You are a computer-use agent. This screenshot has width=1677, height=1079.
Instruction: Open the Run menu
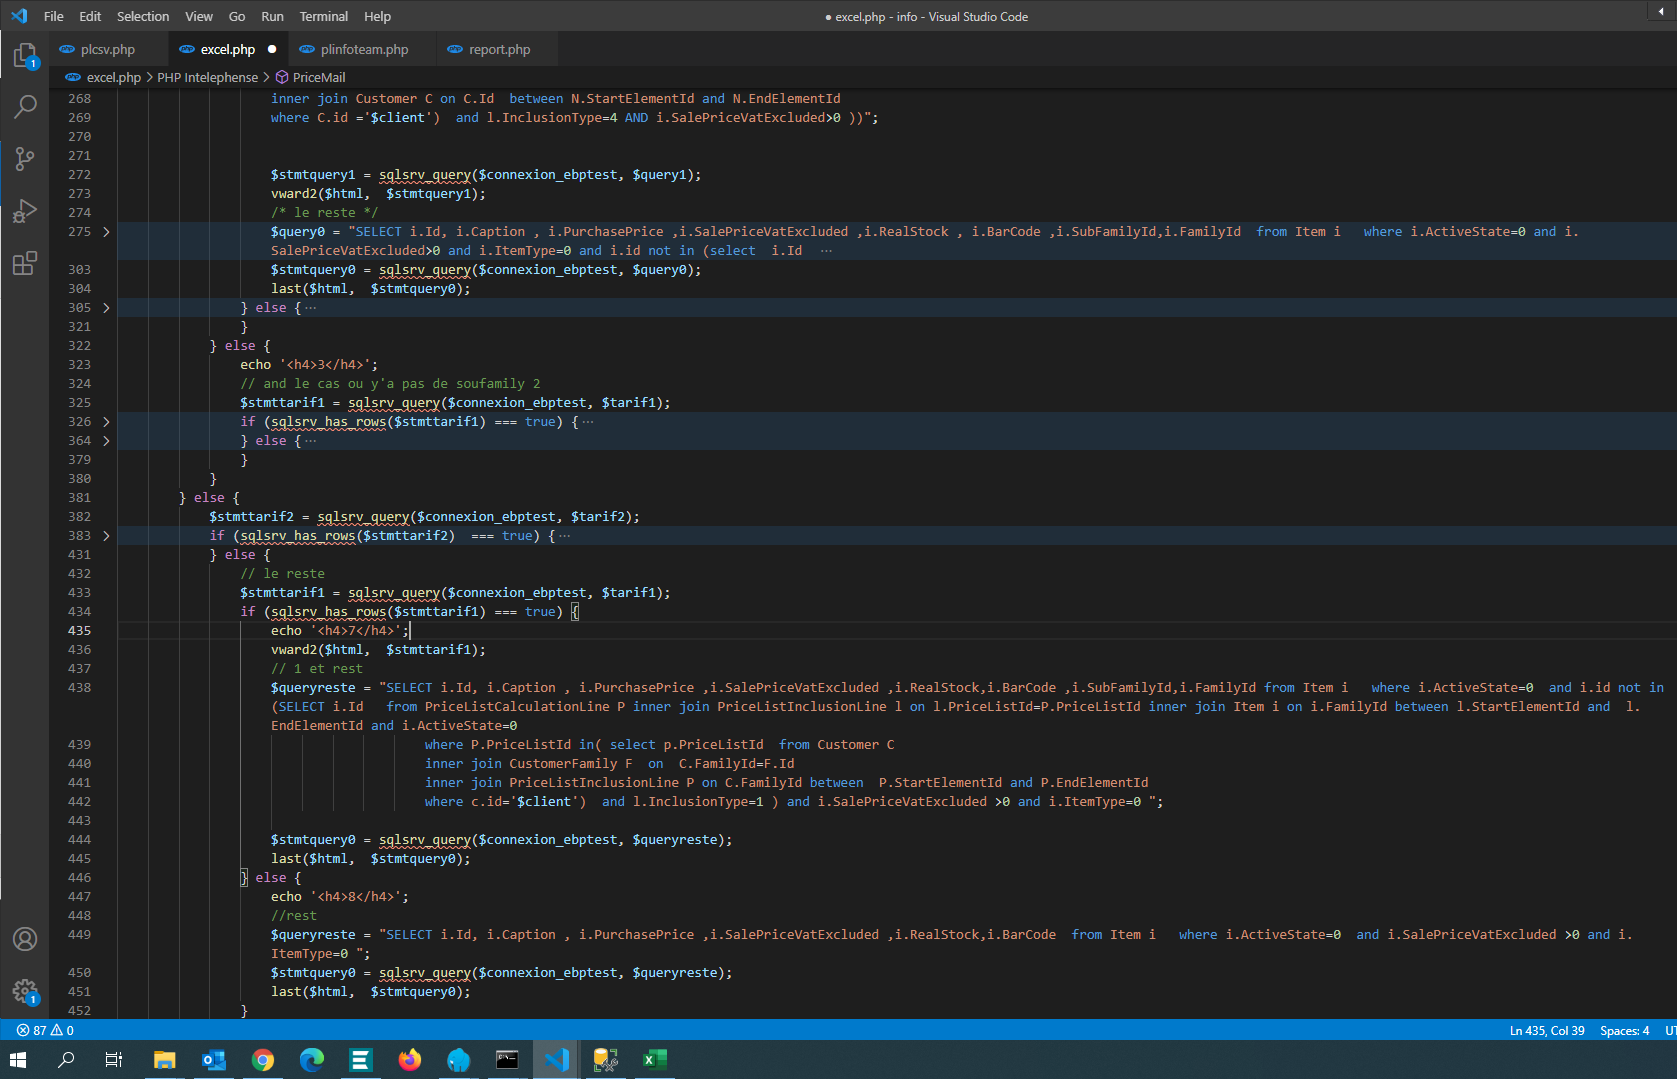pyautogui.click(x=272, y=16)
